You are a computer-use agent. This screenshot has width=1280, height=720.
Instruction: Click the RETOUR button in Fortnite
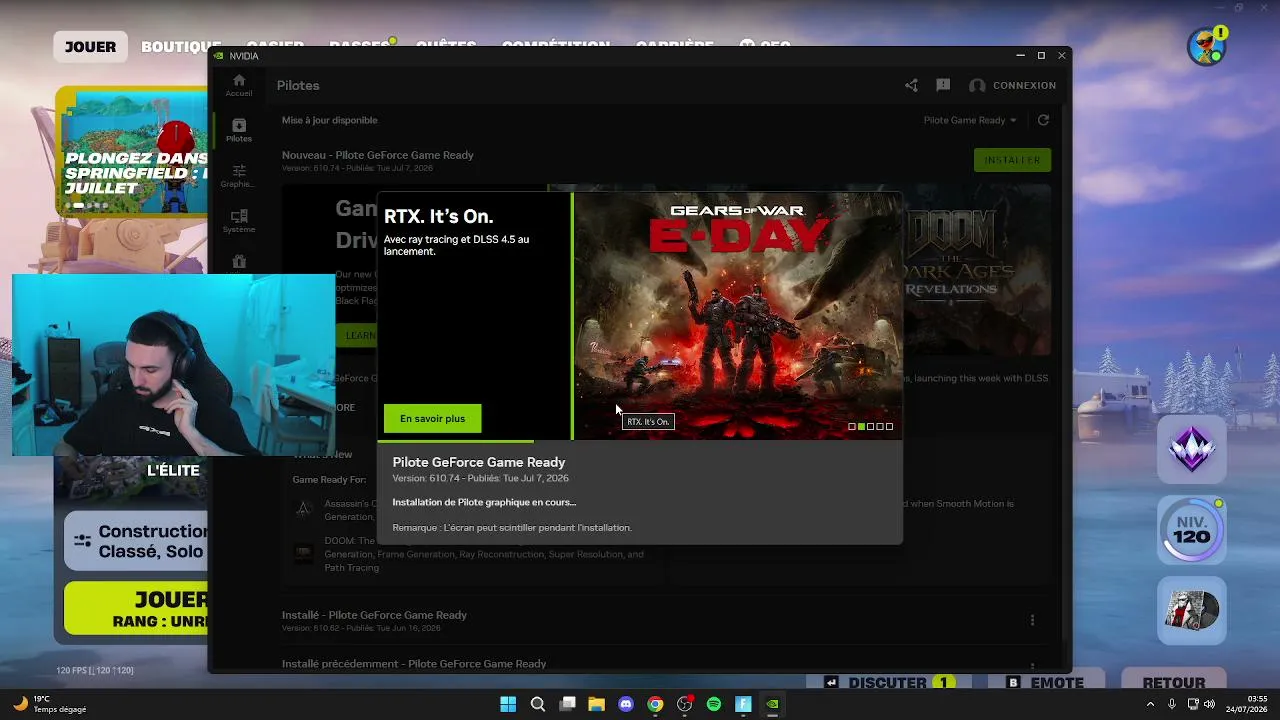[1174, 683]
